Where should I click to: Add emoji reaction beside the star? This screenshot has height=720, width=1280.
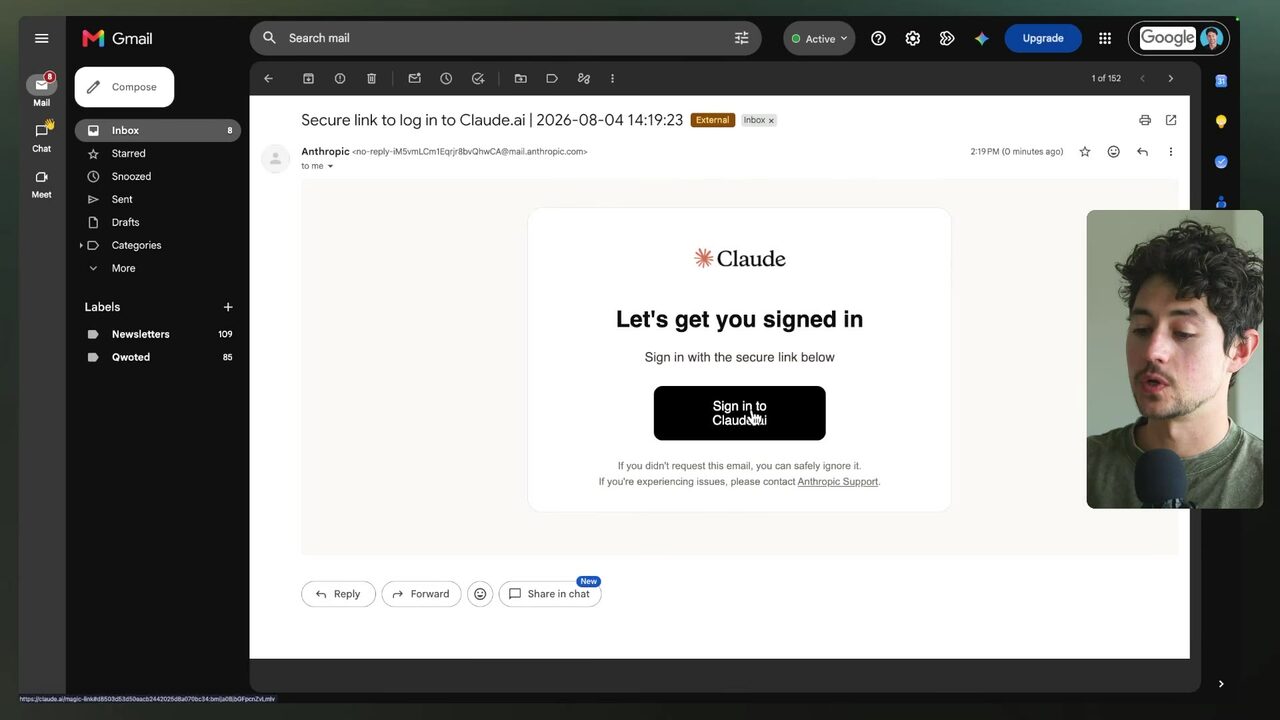1113,152
